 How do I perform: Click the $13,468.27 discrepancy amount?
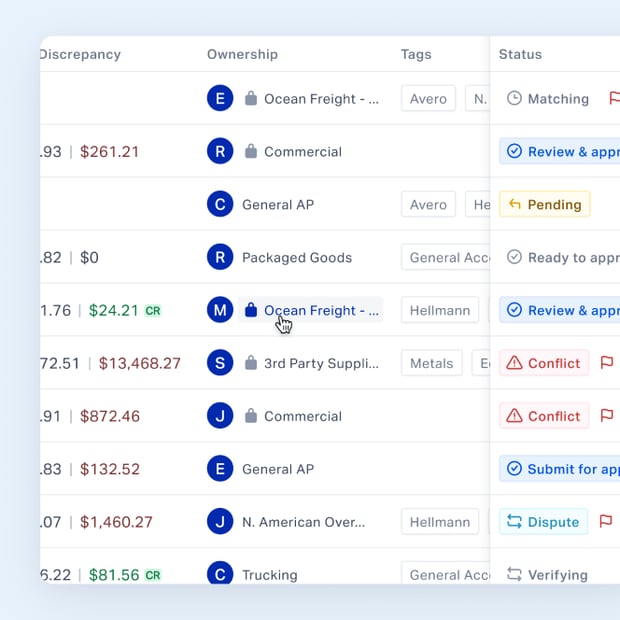(140, 363)
